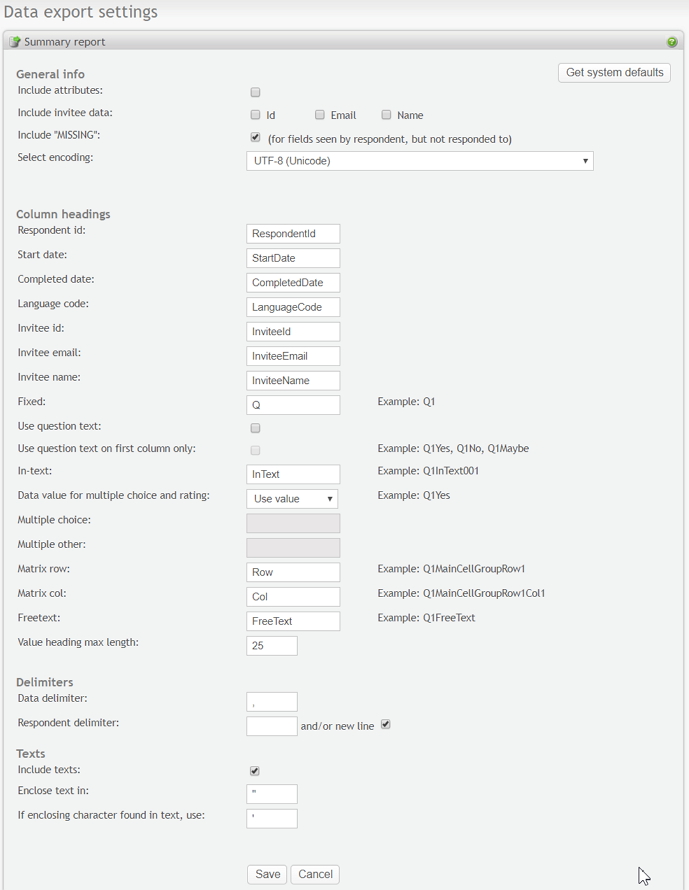
Task: Focus the Value heading max length field
Action: pos(272,646)
